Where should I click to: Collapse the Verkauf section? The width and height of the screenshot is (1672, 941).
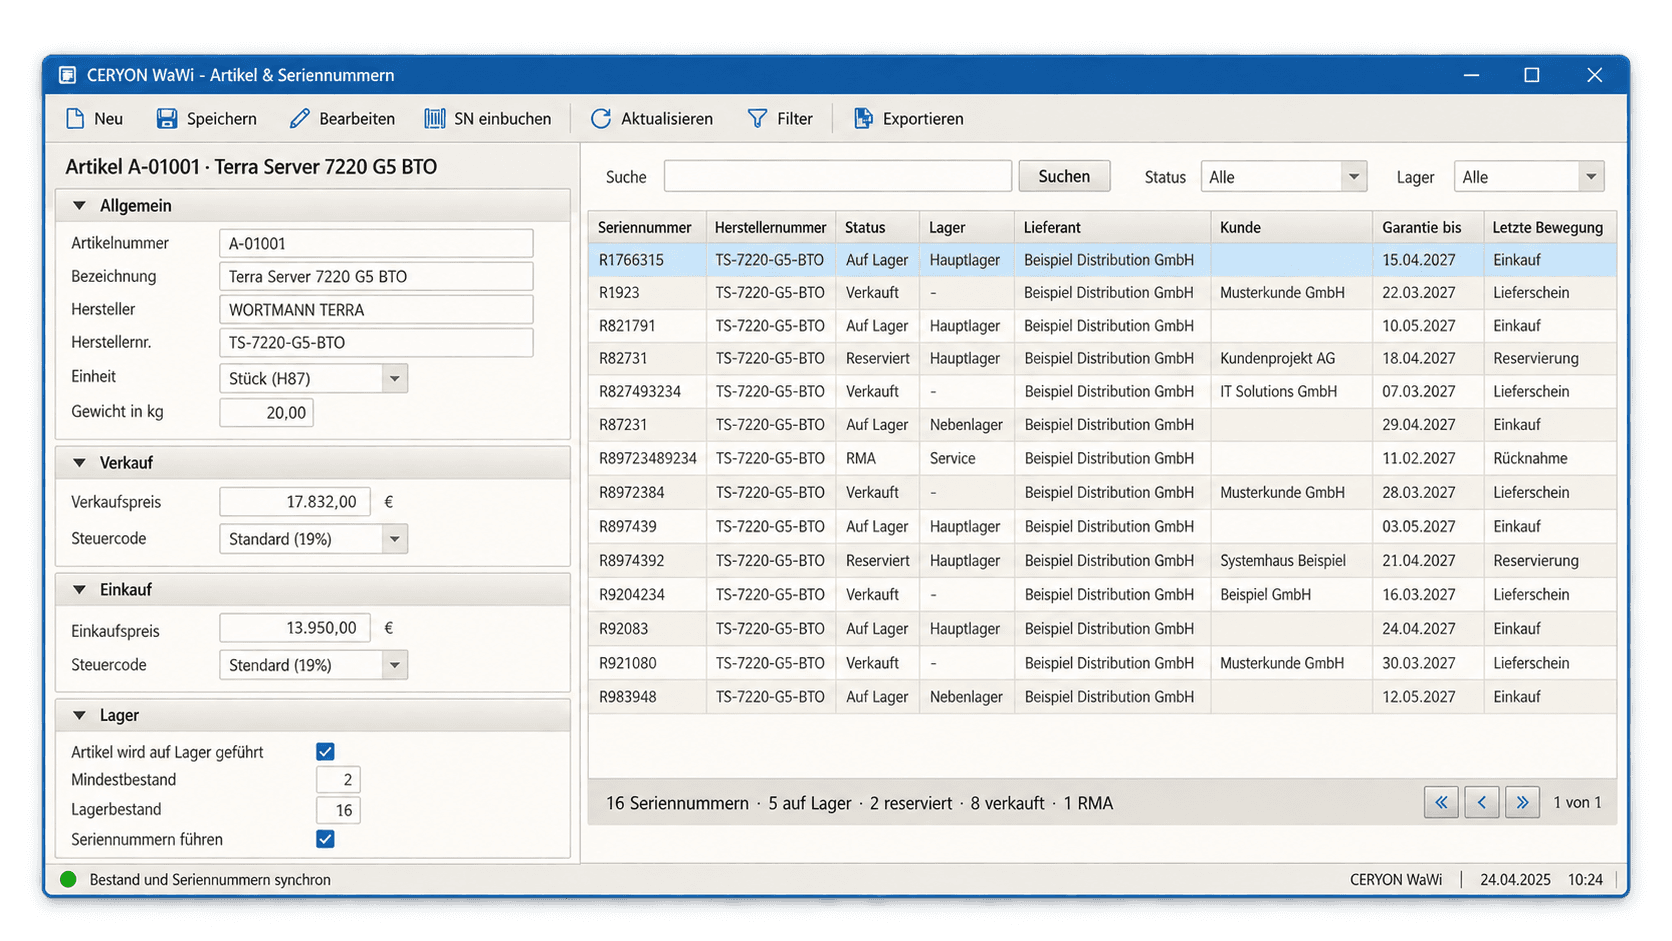(79, 463)
